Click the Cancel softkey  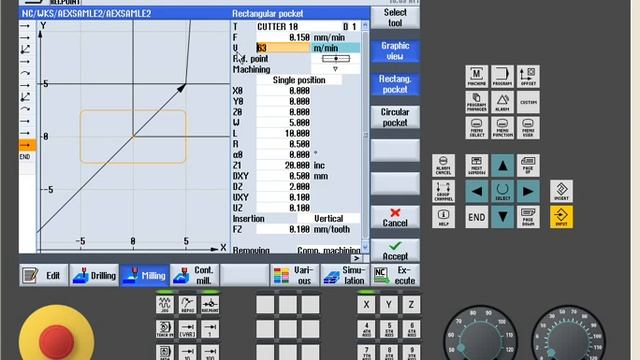[395, 217]
